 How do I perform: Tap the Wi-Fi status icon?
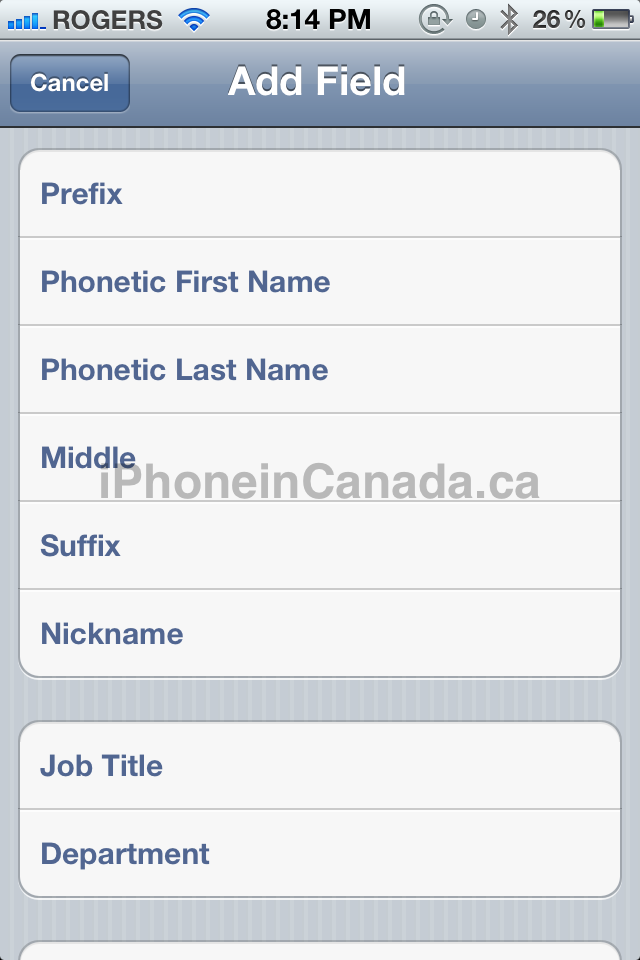click(x=194, y=20)
